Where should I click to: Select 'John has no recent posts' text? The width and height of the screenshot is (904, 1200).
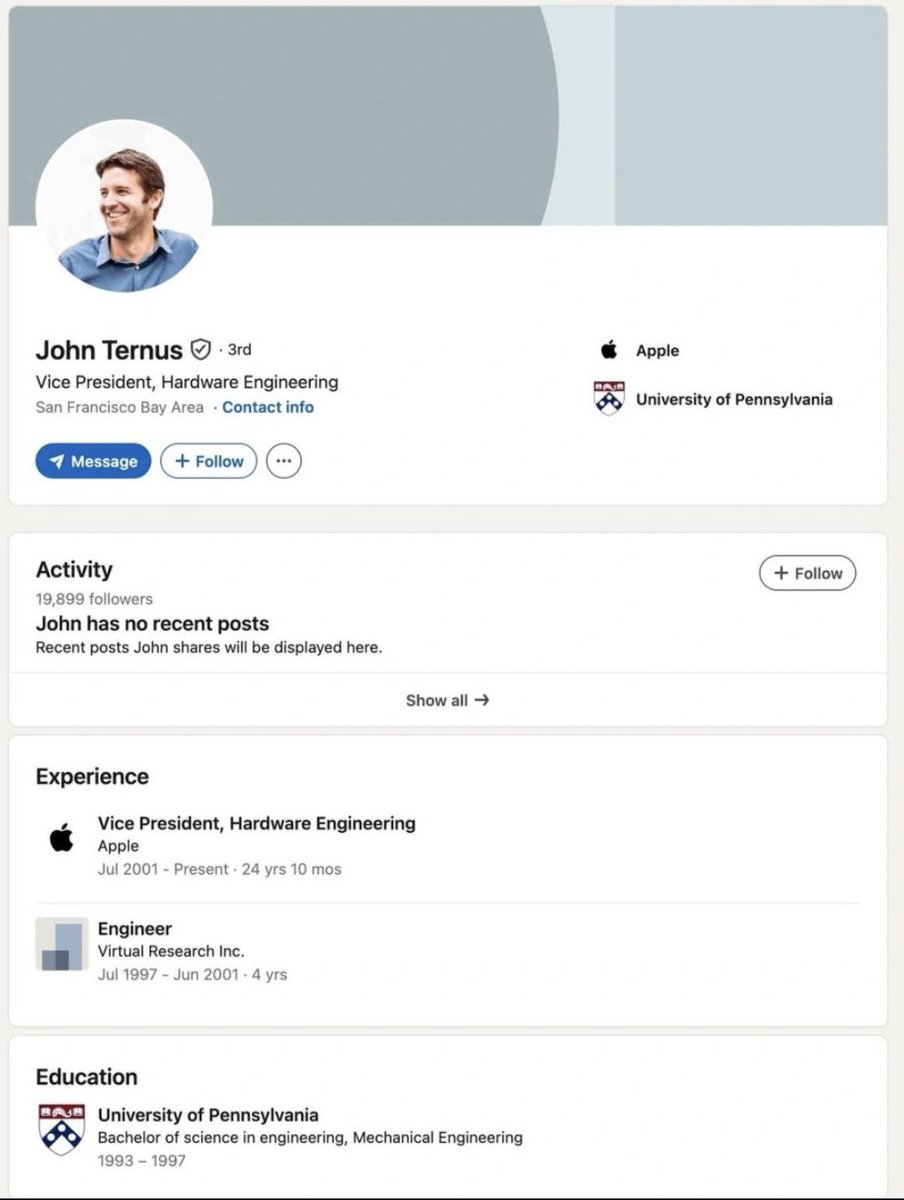(152, 624)
